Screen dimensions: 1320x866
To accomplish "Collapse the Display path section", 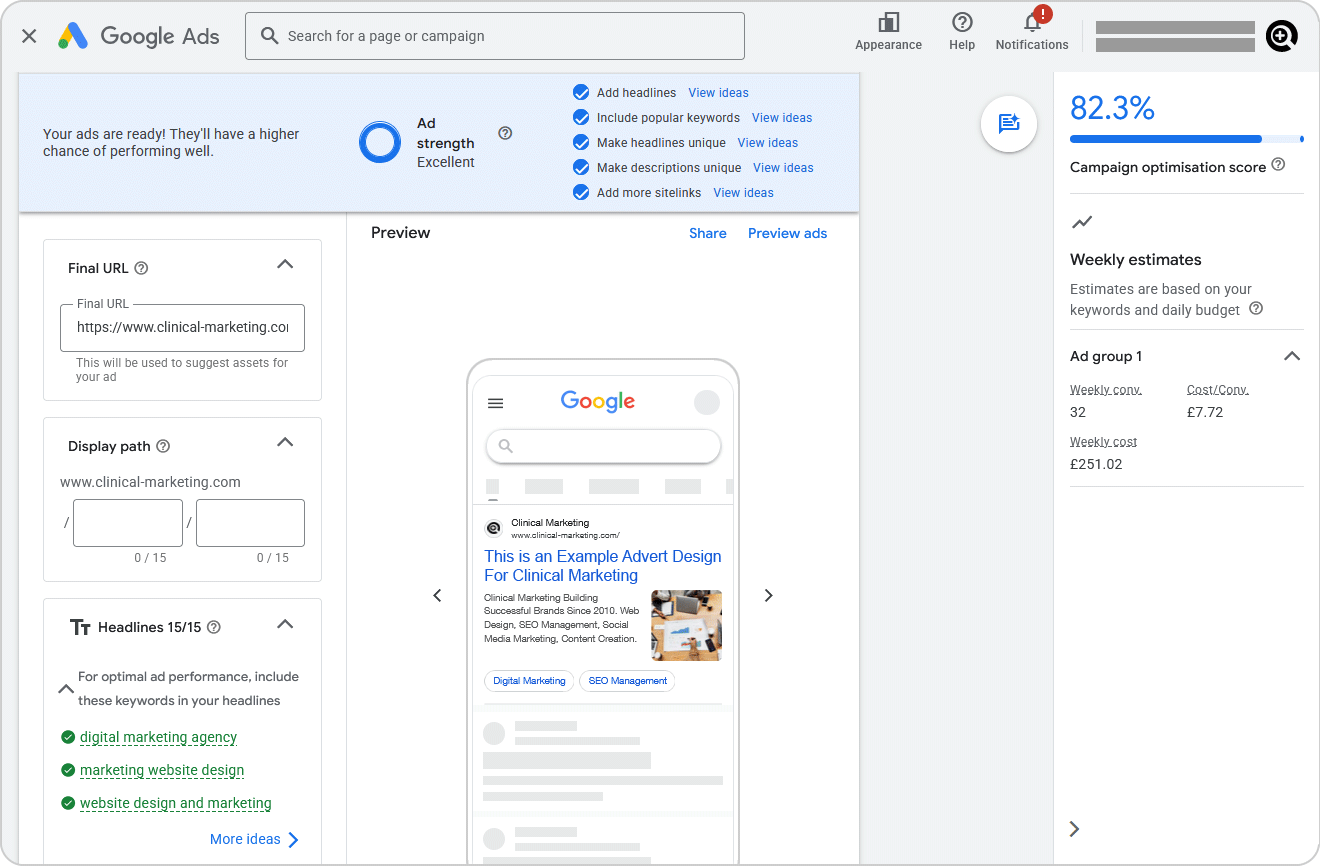I will pyautogui.click(x=285, y=443).
